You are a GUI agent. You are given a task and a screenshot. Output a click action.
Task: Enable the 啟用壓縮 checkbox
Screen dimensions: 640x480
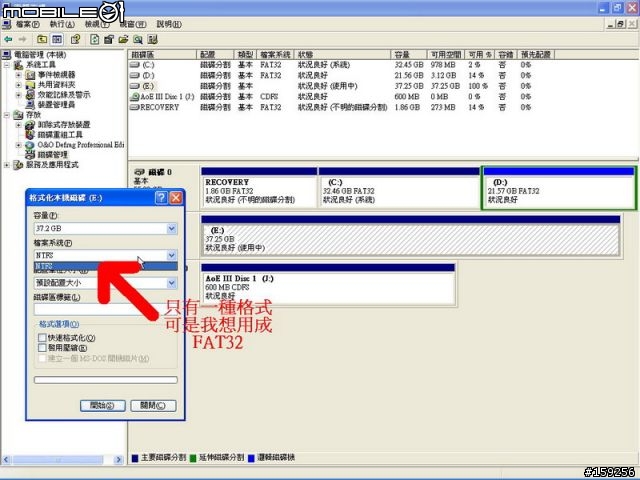(x=42, y=348)
